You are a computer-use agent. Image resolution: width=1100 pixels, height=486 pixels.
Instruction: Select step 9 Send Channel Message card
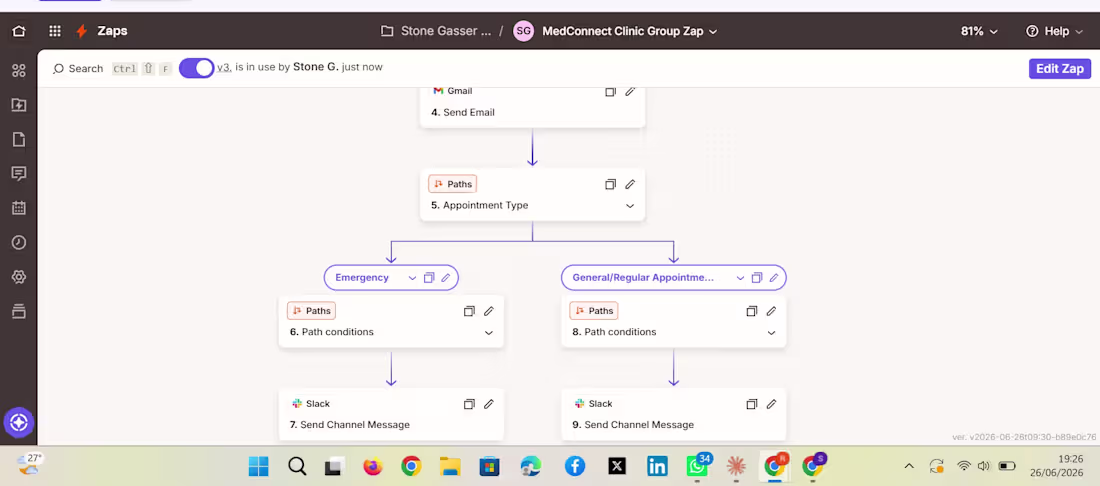[673, 414]
